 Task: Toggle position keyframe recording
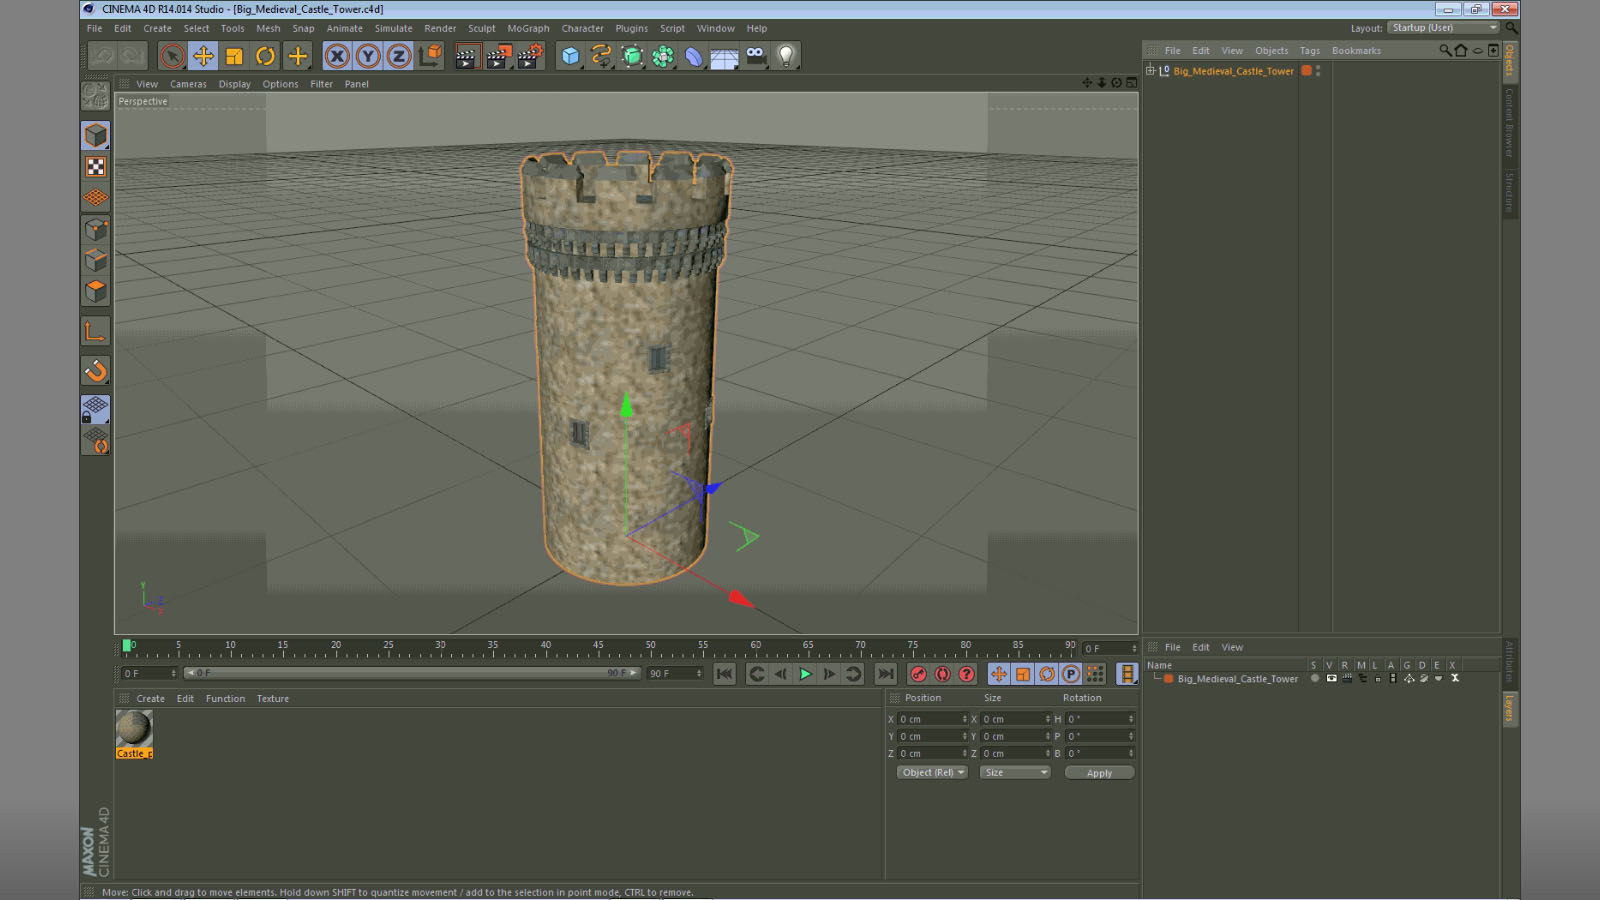(x=998, y=674)
